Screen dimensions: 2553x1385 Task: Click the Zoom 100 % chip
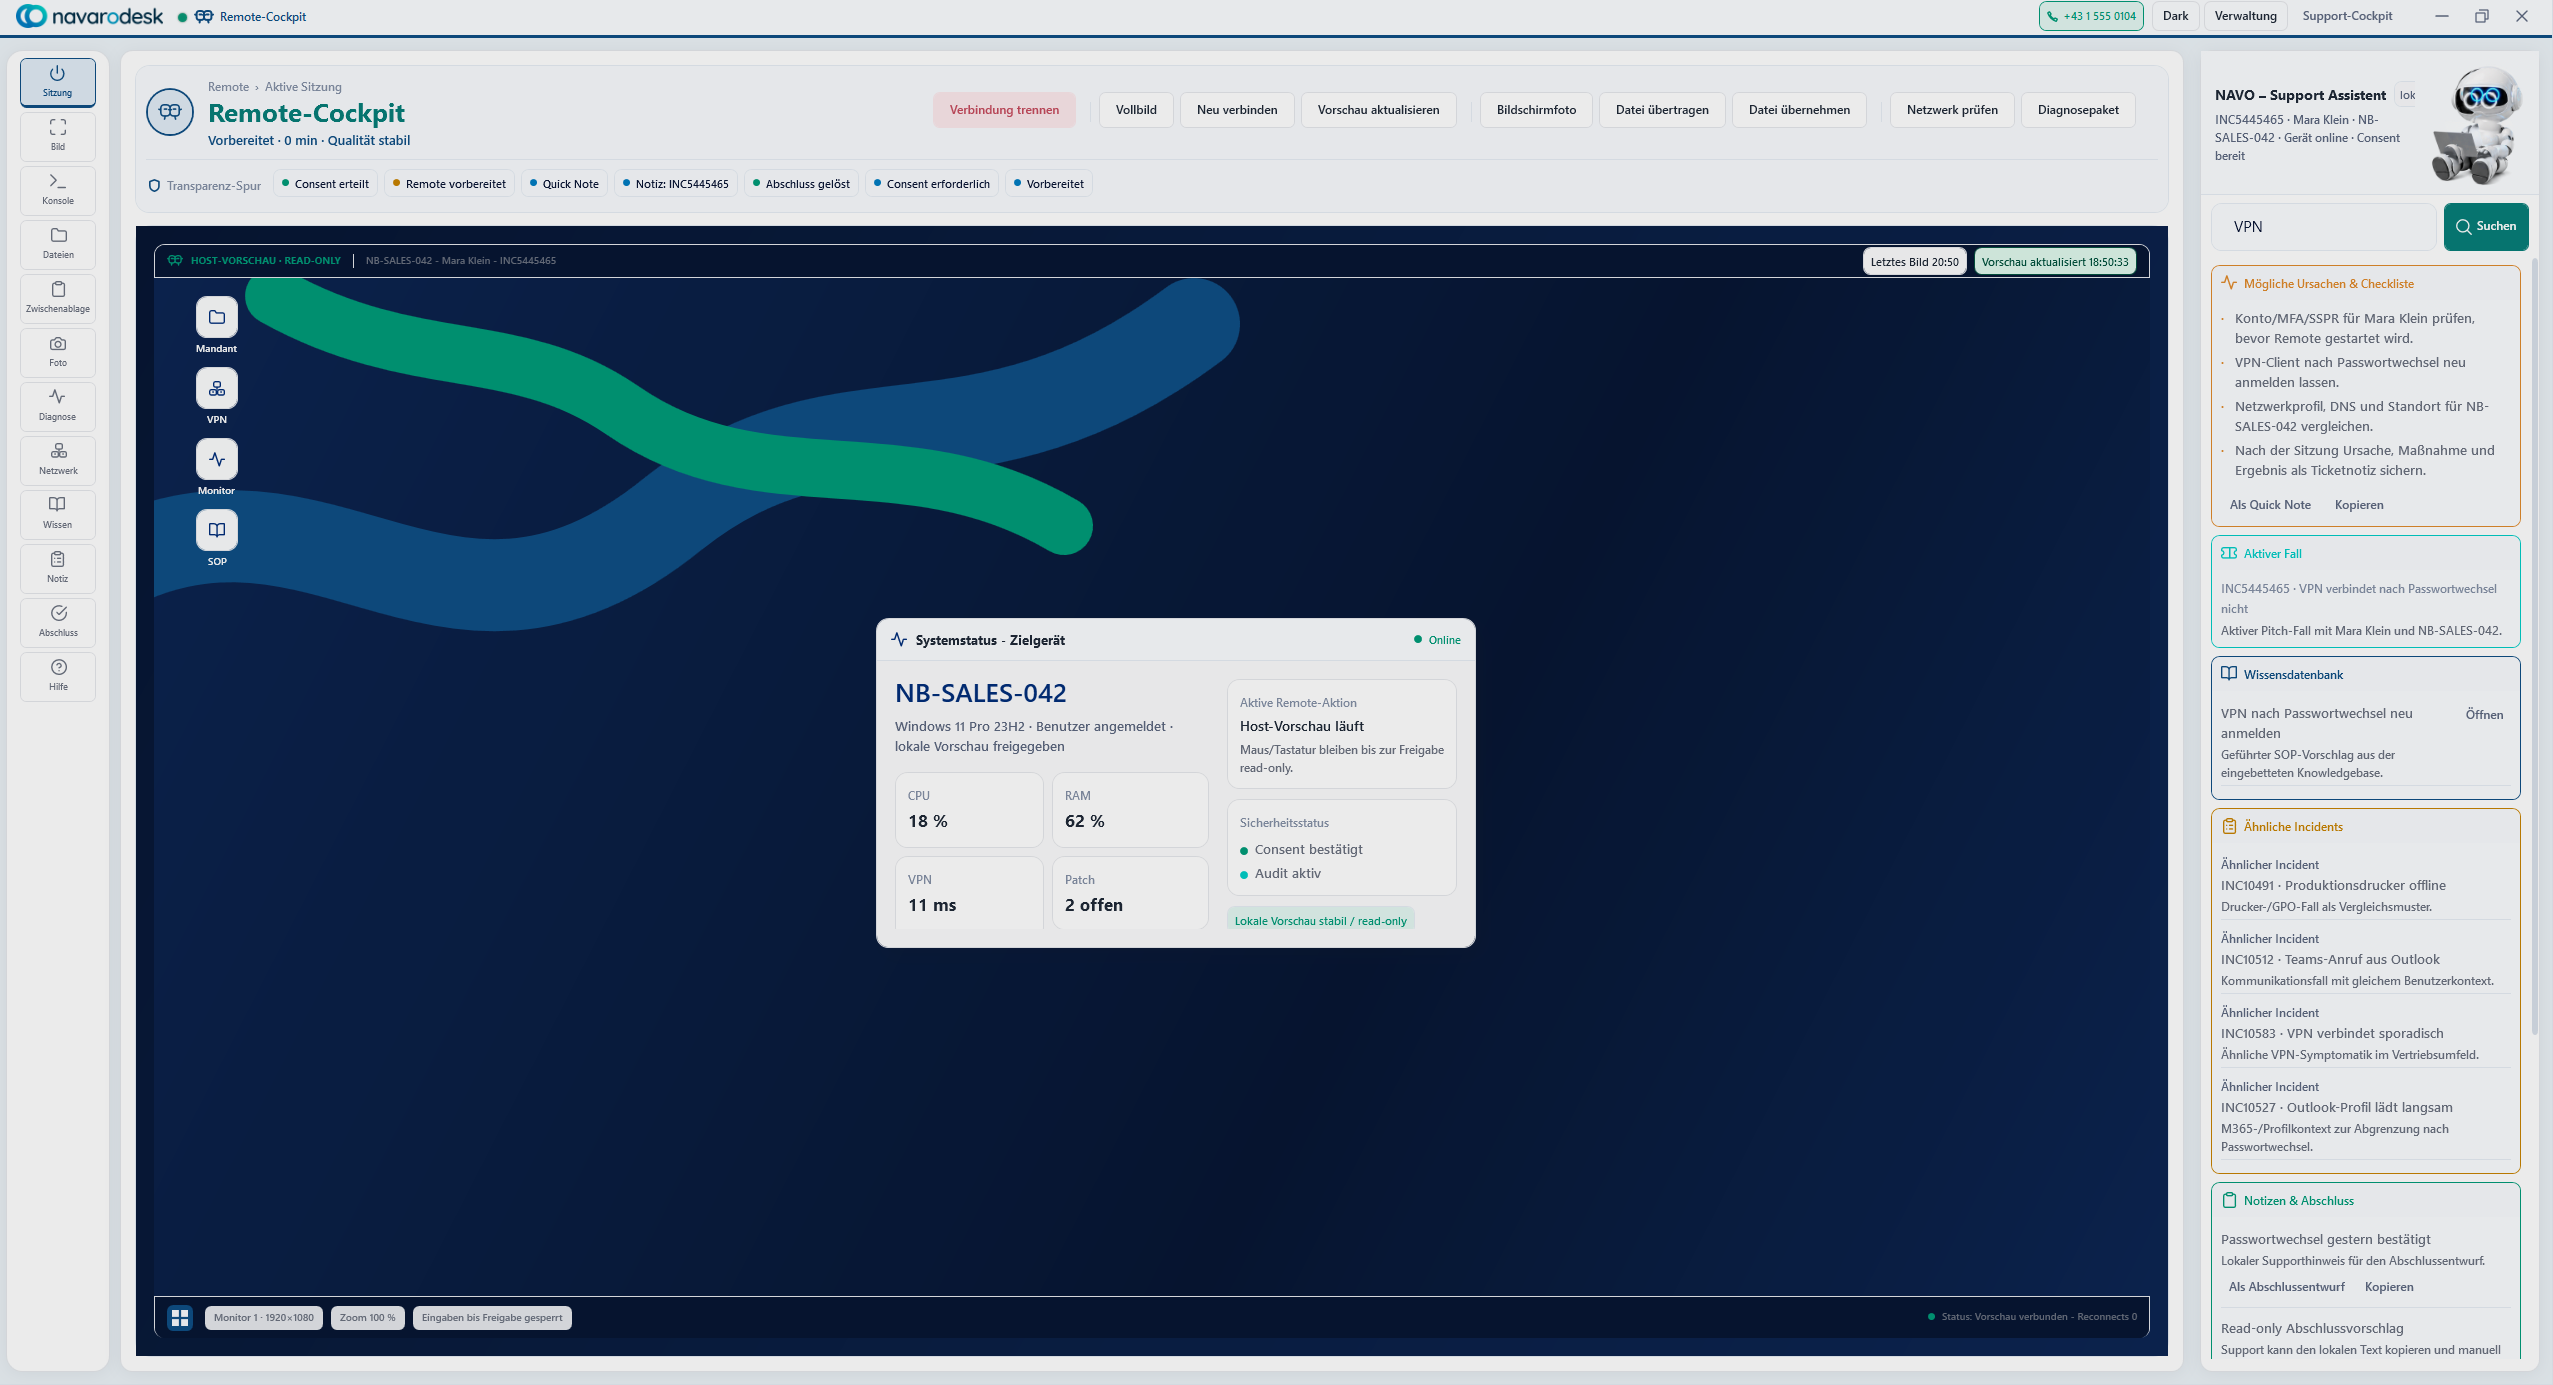pos(368,1318)
